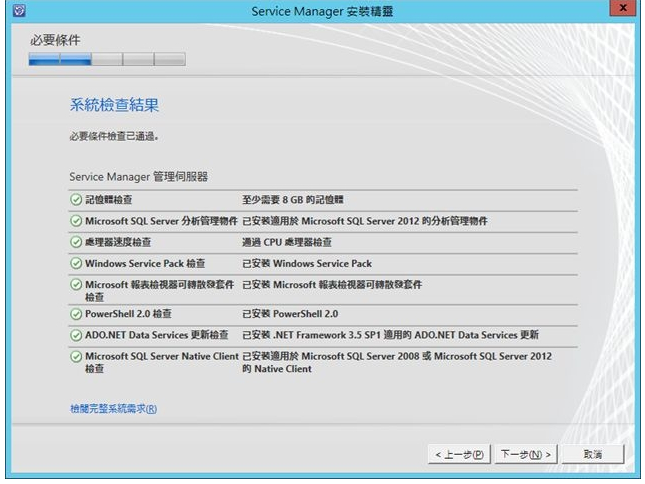The width and height of the screenshot is (645, 484).
Task: Click check icon beside Windows Service Pack 檢查
Action: (x=76, y=263)
